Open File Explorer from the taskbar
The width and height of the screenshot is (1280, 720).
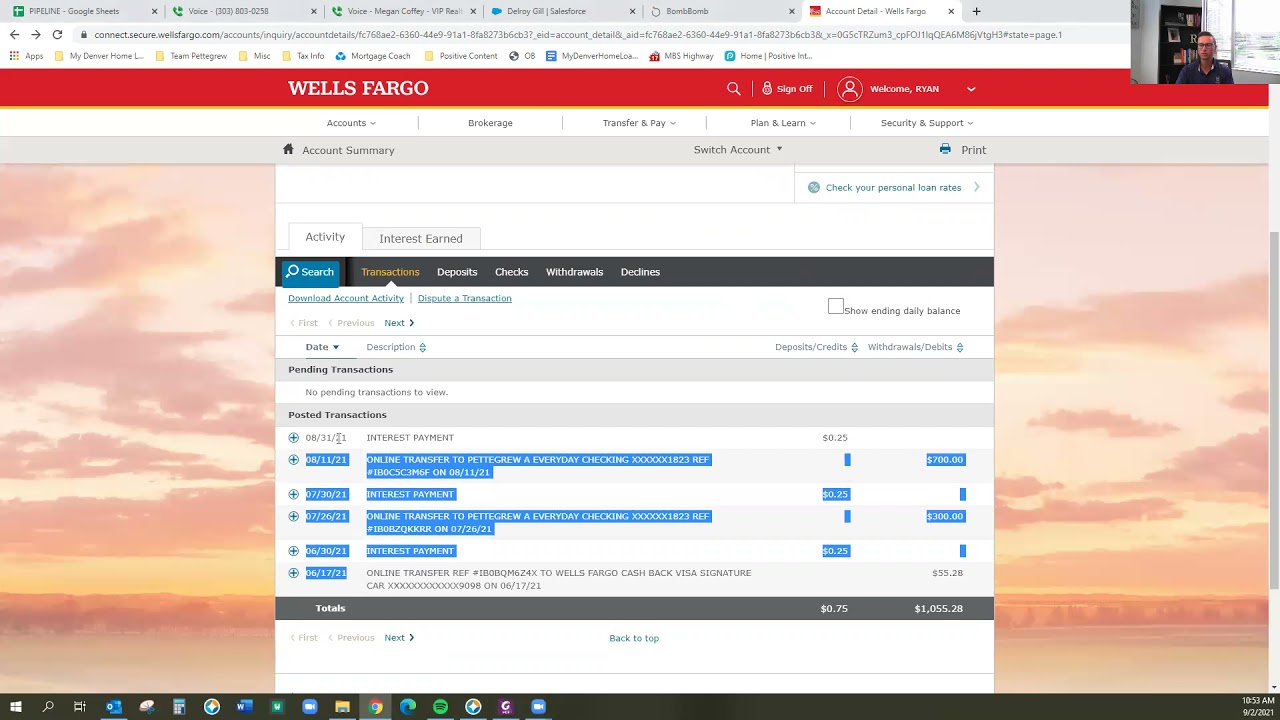coord(342,707)
